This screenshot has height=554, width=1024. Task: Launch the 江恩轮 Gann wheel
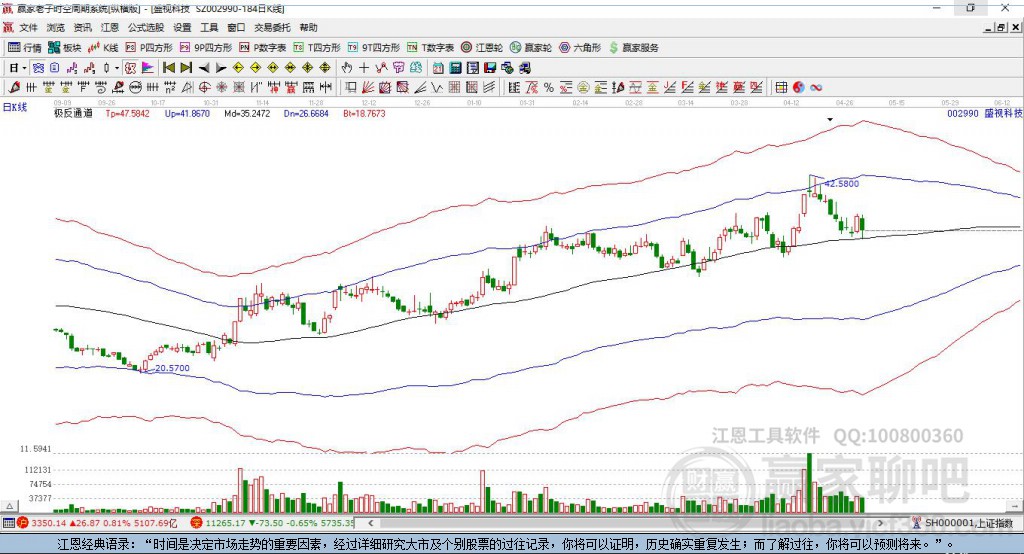coord(482,48)
